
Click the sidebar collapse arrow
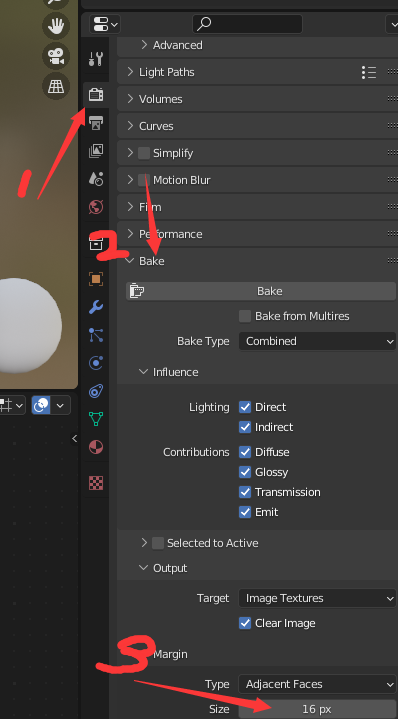click(75, 439)
